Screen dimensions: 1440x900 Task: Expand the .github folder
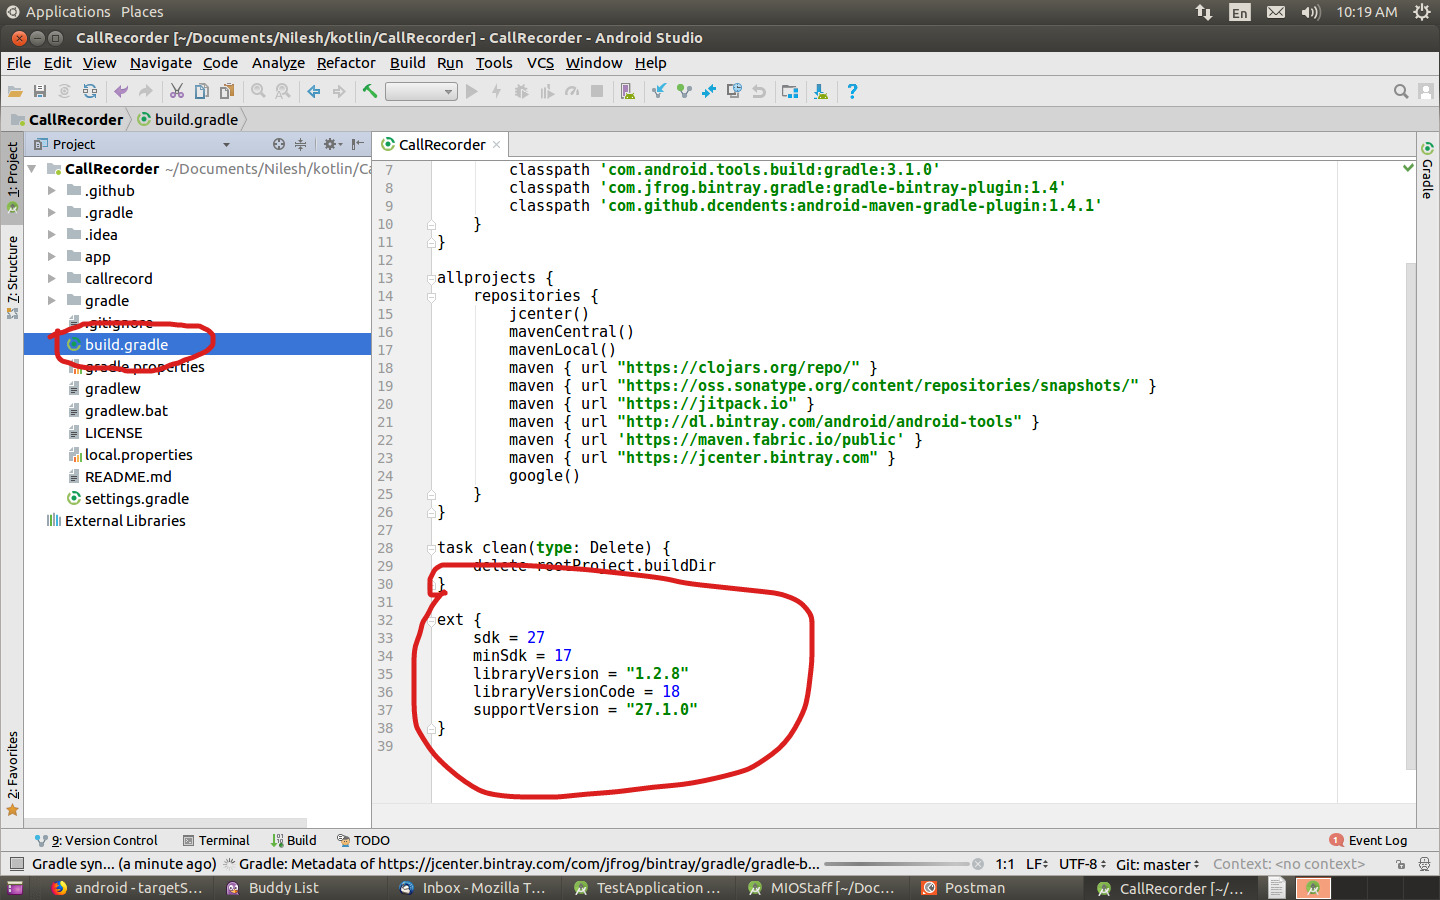point(52,190)
